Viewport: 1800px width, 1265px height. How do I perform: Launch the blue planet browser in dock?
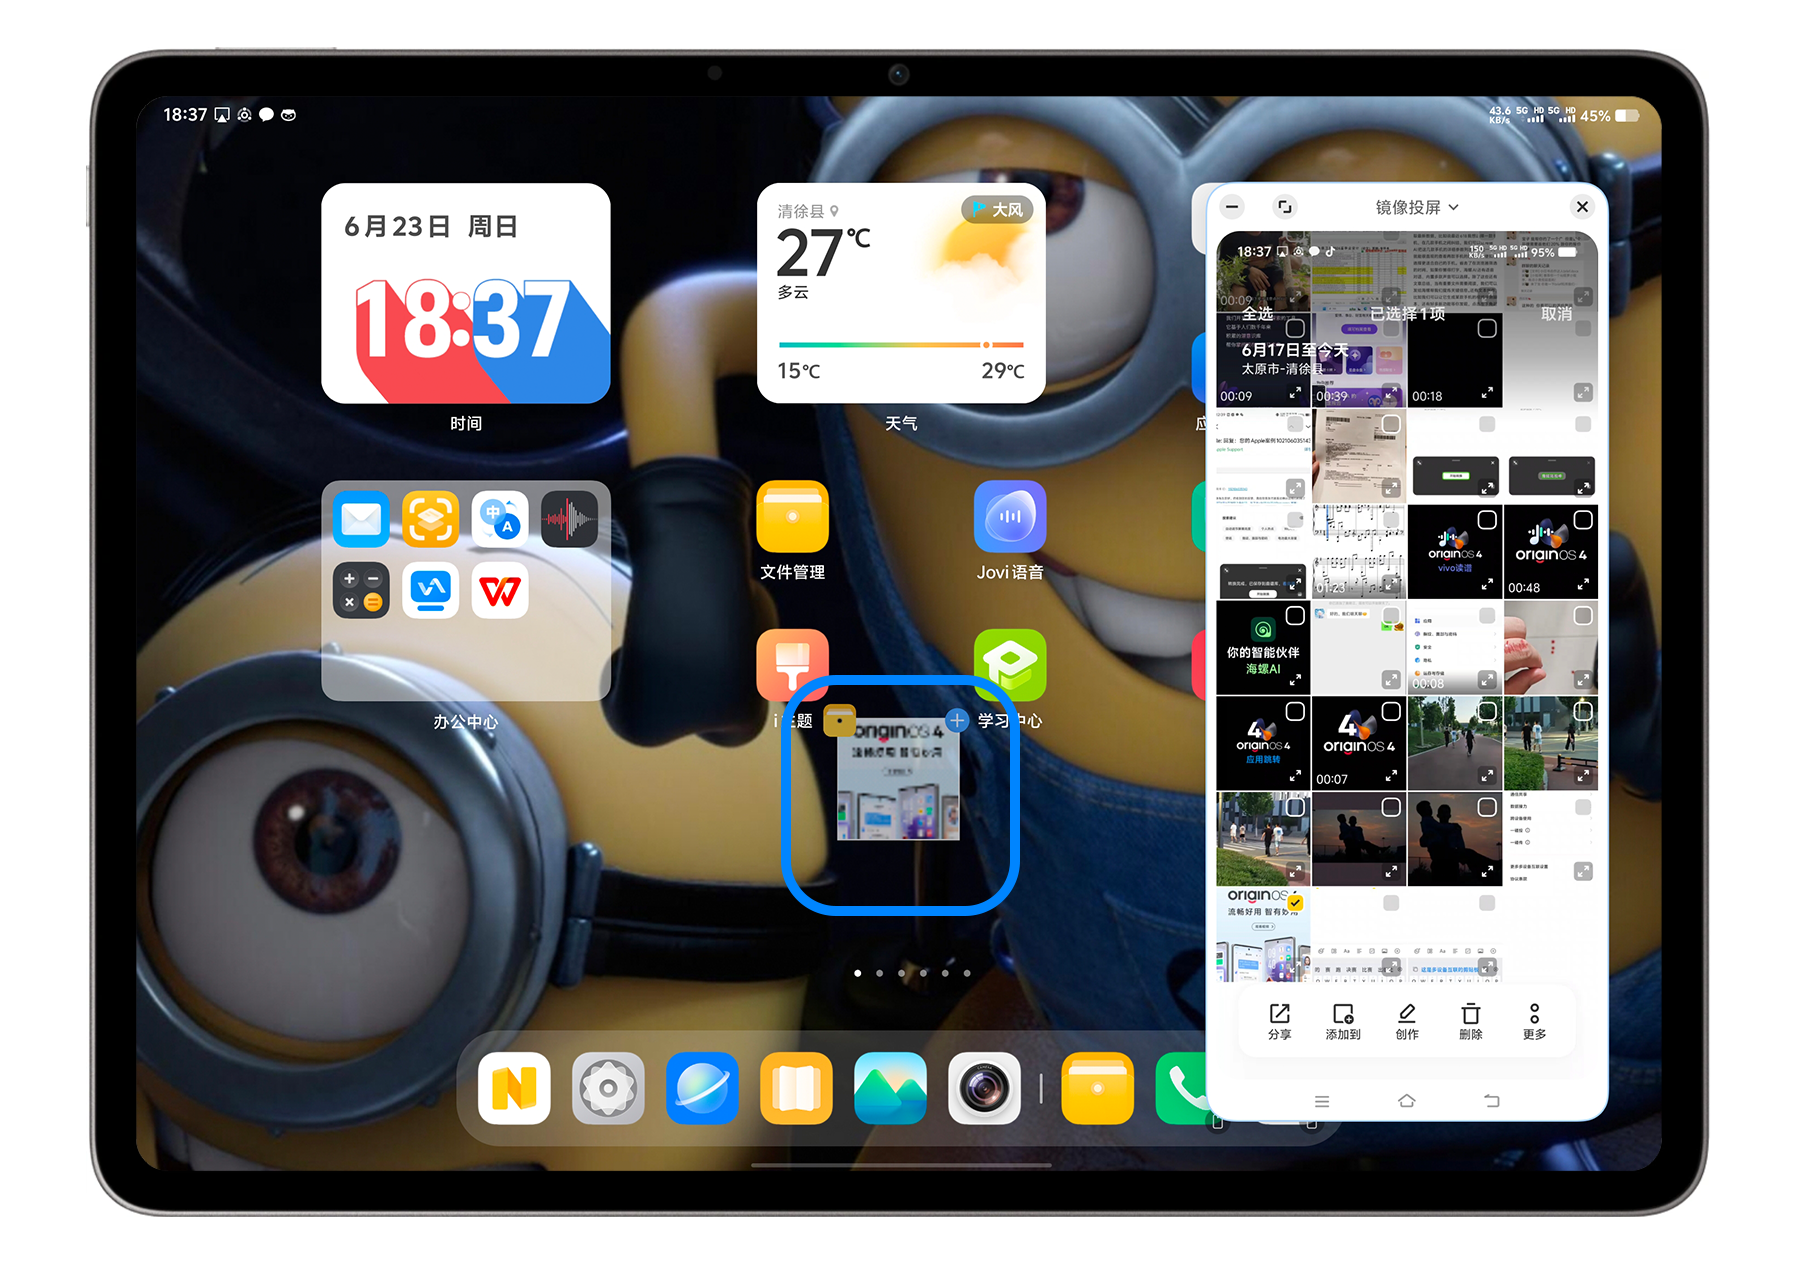coord(703,1088)
